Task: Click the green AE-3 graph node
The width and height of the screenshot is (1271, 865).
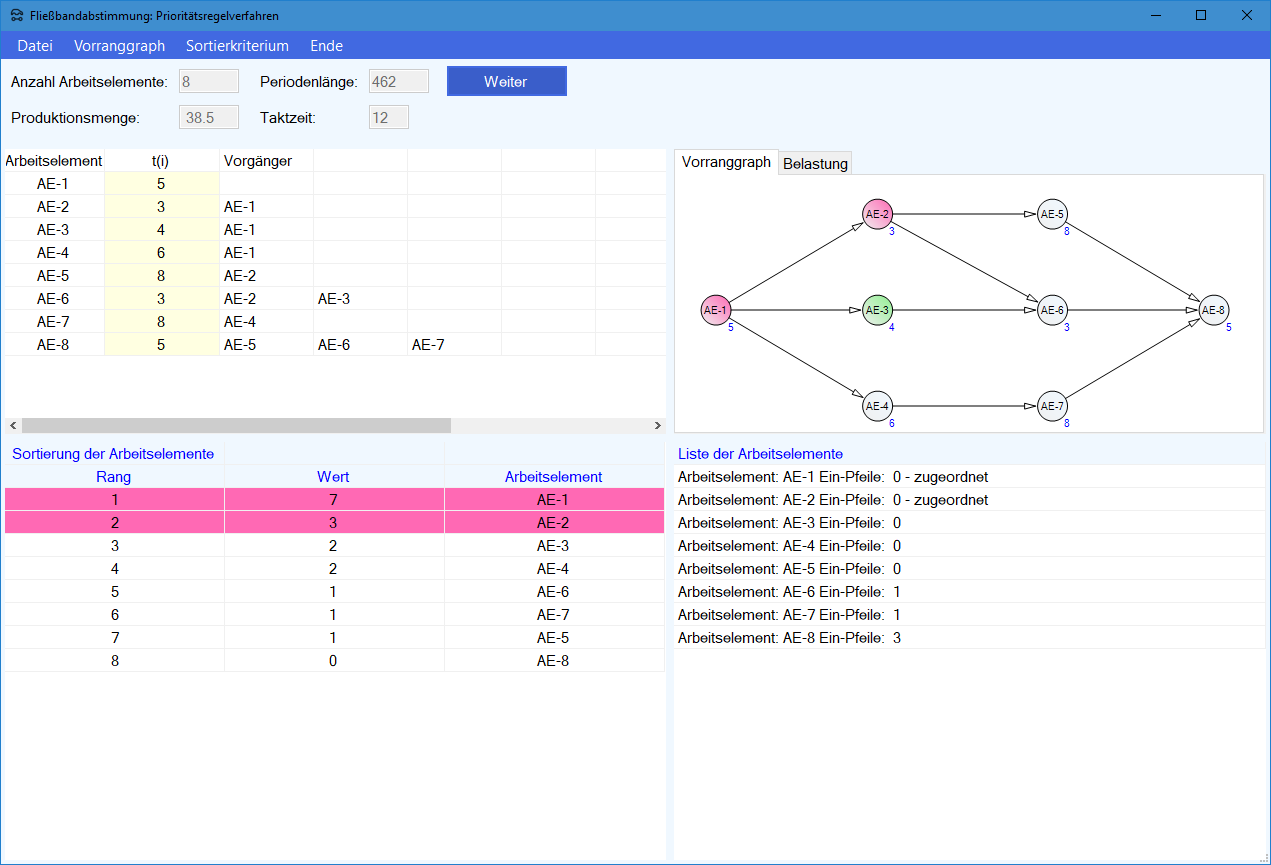Action: click(x=877, y=310)
